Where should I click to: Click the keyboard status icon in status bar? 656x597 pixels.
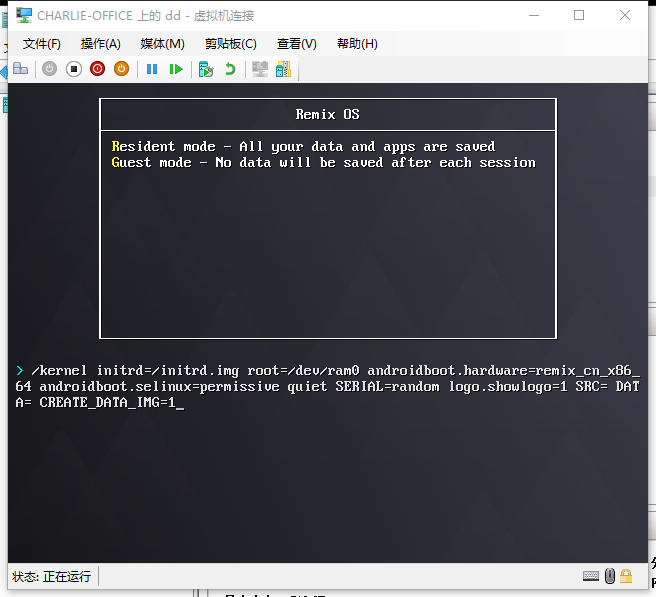(591, 576)
